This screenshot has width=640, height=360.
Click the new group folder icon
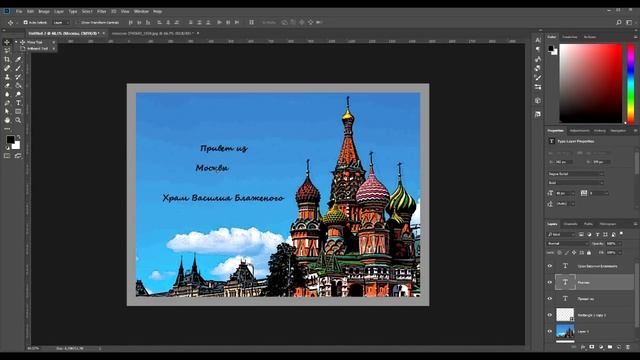click(x=610, y=347)
